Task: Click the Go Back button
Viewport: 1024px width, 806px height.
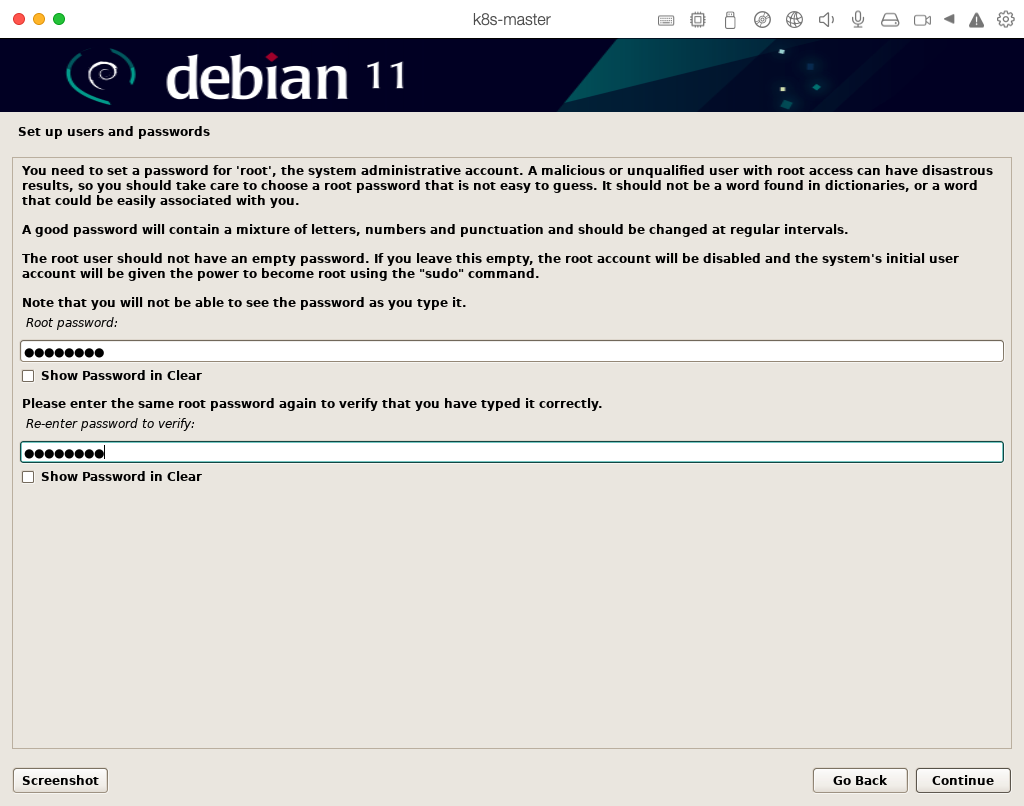Action: (x=859, y=781)
